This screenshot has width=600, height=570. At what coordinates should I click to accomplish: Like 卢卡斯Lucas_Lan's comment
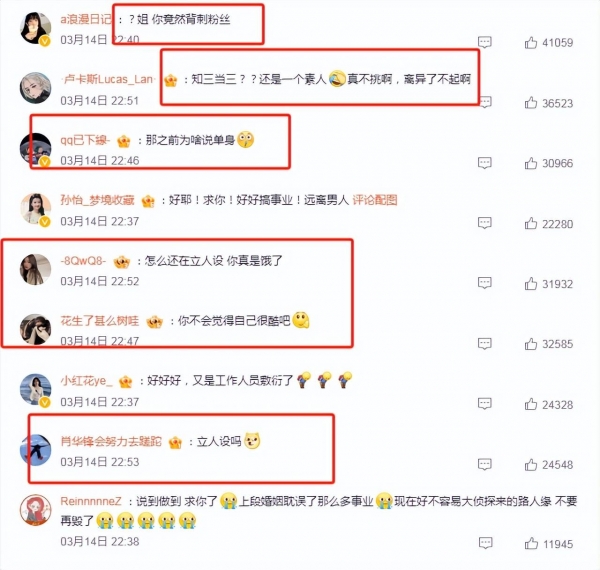click(531, 103)
